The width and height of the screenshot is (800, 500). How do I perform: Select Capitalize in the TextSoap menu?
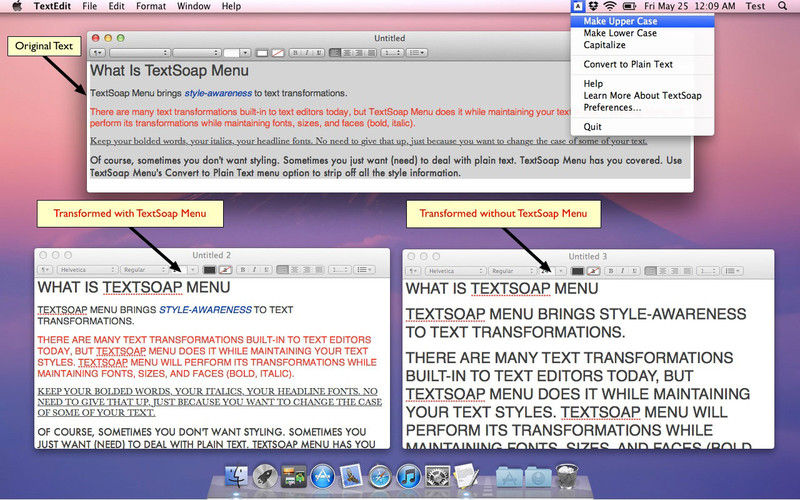642,45
